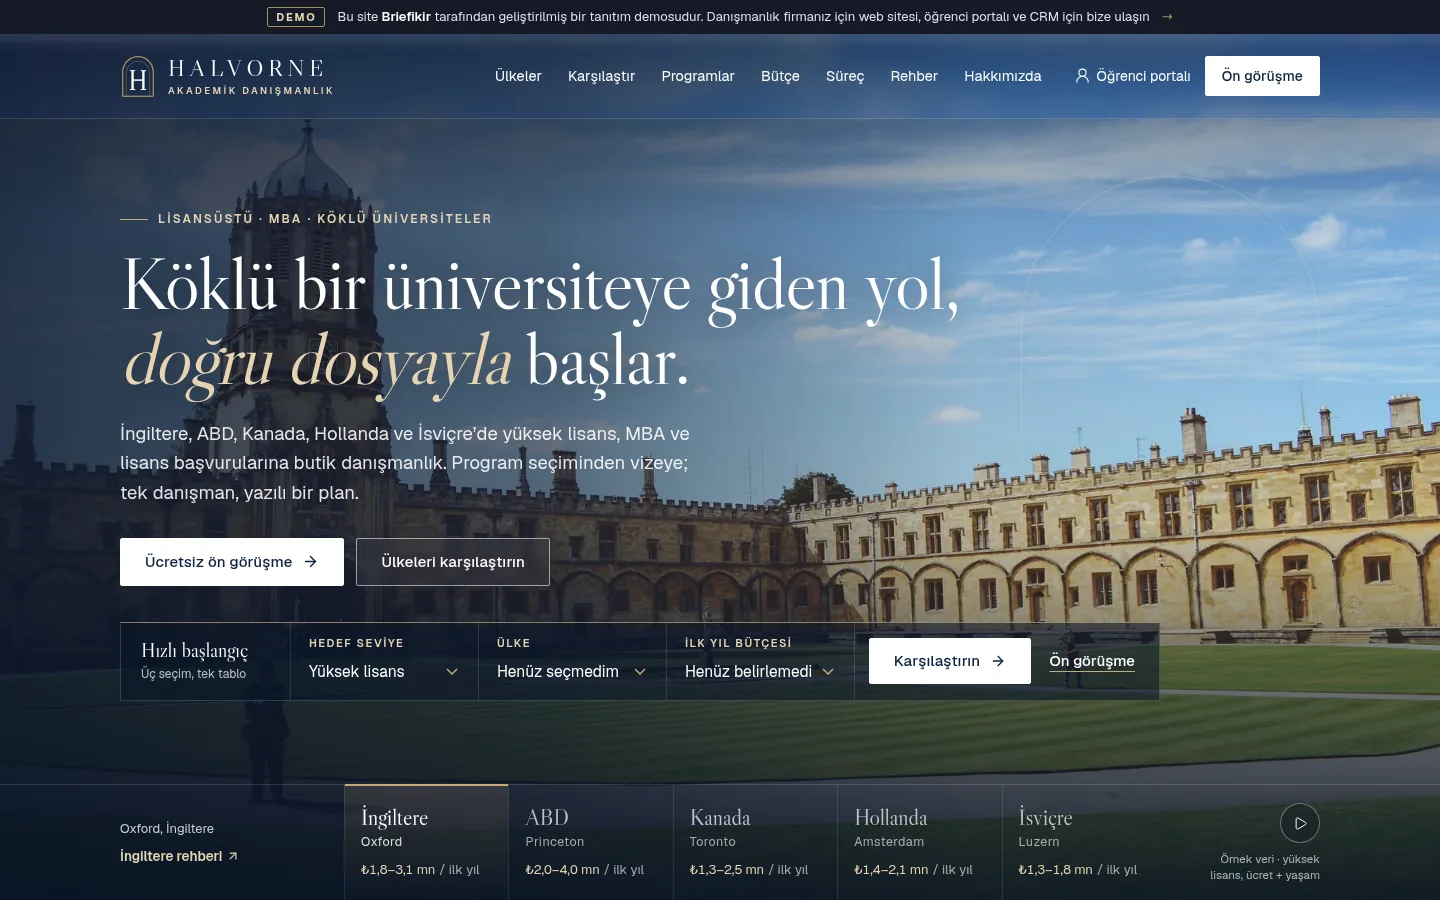Go to Karşılaştır in navigation
The height and width of the screenshot is (900, 1440).
(601, 76)
